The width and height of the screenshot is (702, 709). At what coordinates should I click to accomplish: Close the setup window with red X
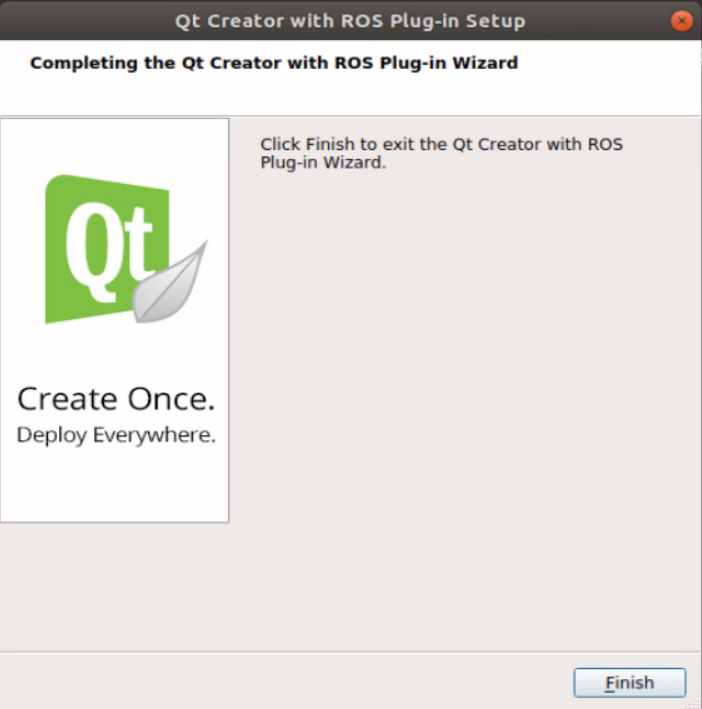point(682,21)
